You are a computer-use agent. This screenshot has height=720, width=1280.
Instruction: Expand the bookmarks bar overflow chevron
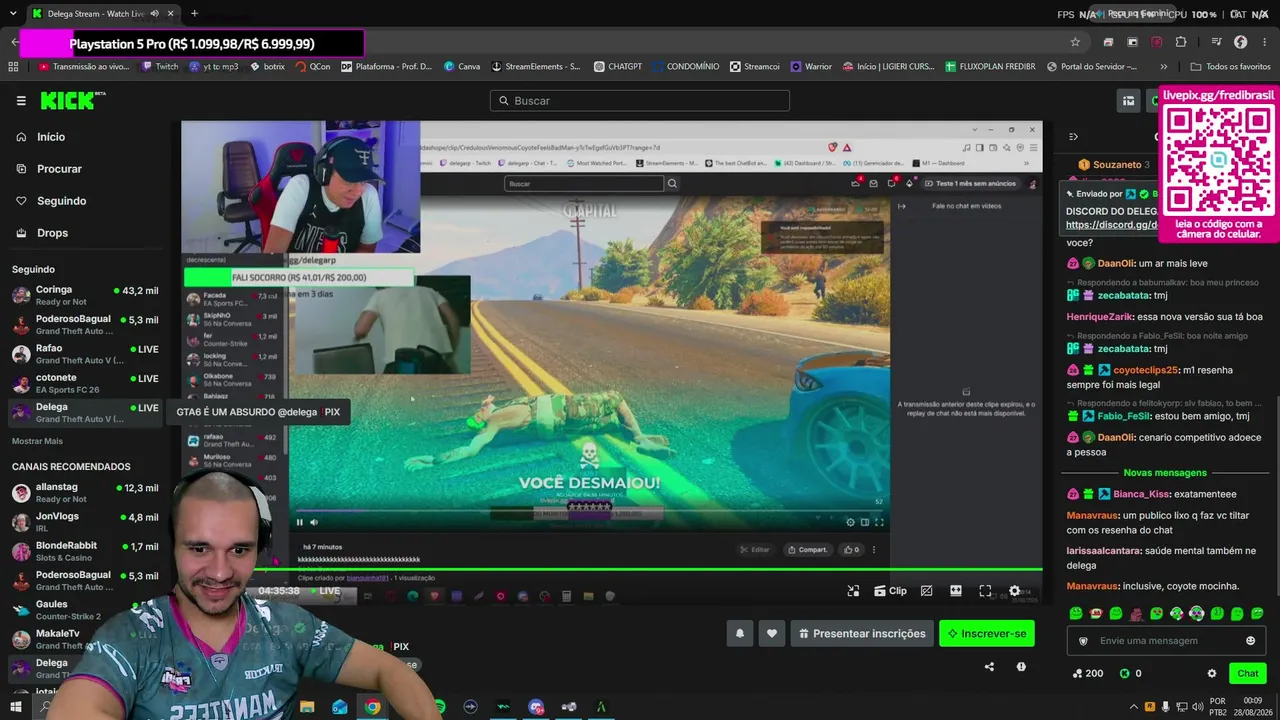1163,67
